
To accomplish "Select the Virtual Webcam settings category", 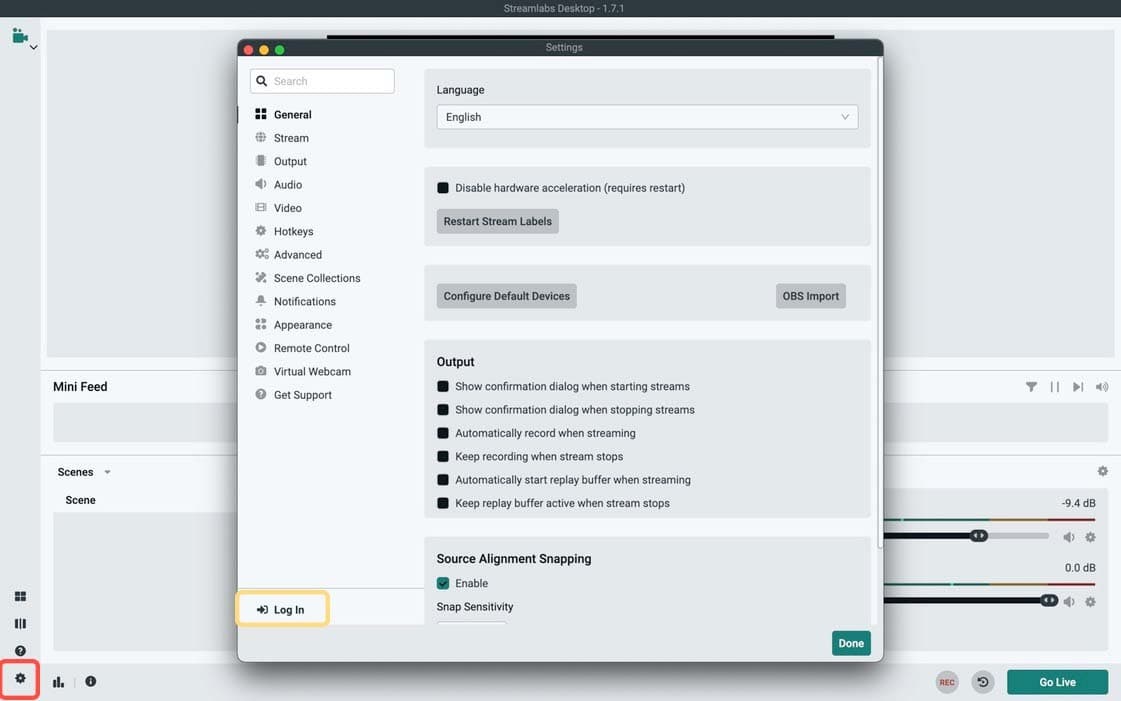I will click(x=312, y=371).
